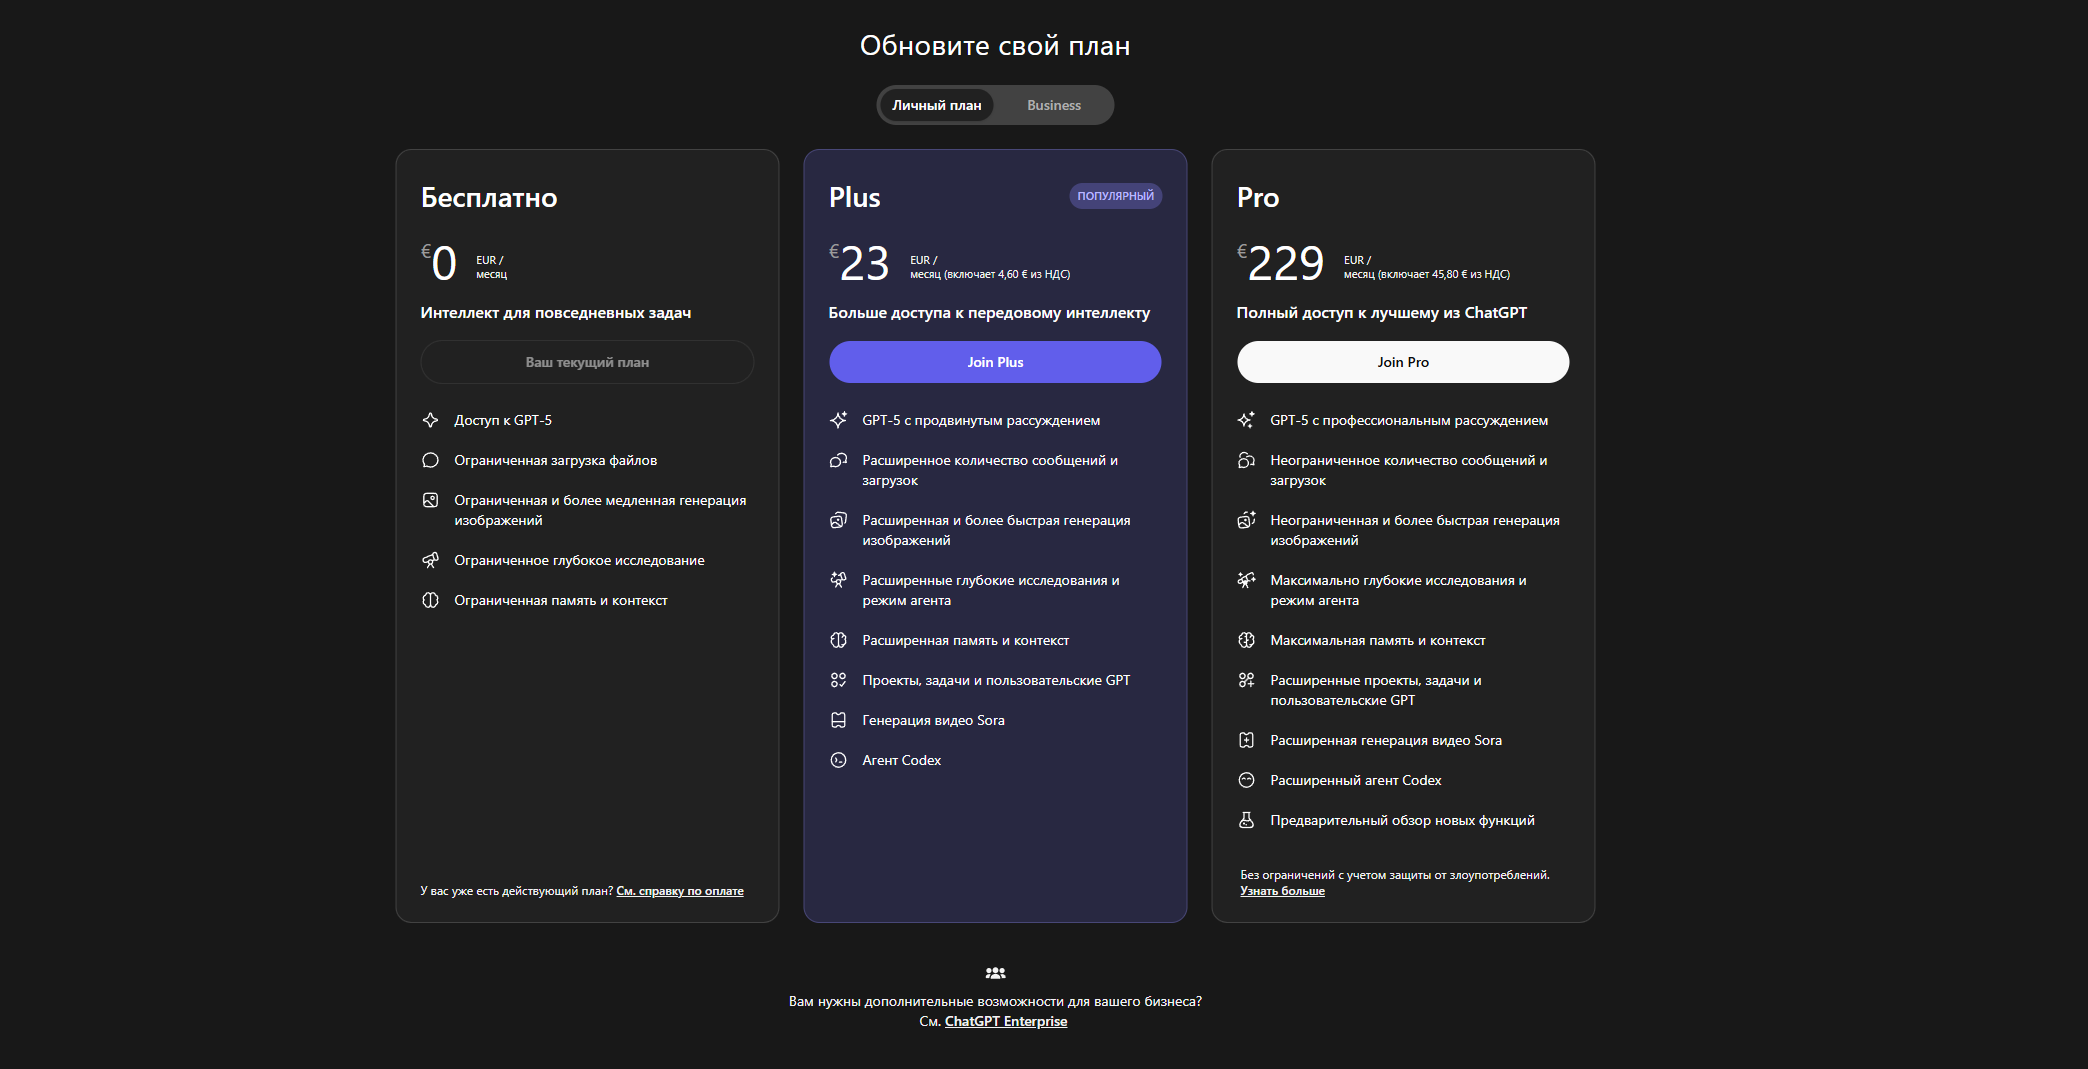Click the text Больше доступа к передовому интеллекту
Viewport: 2088px width, 1069px height.
tap(989, 313)
